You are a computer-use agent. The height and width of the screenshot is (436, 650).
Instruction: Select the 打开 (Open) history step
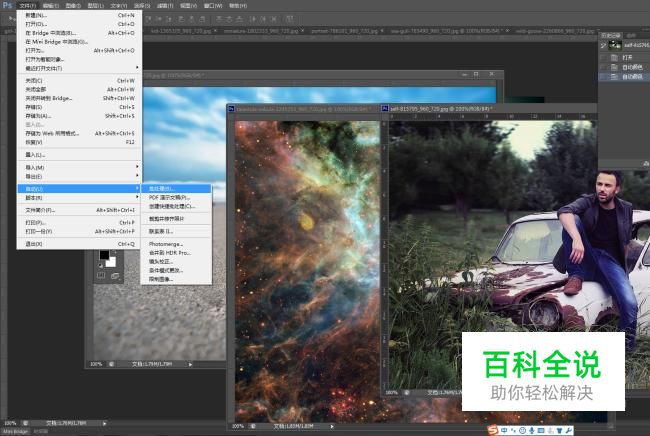pos(628,56)
